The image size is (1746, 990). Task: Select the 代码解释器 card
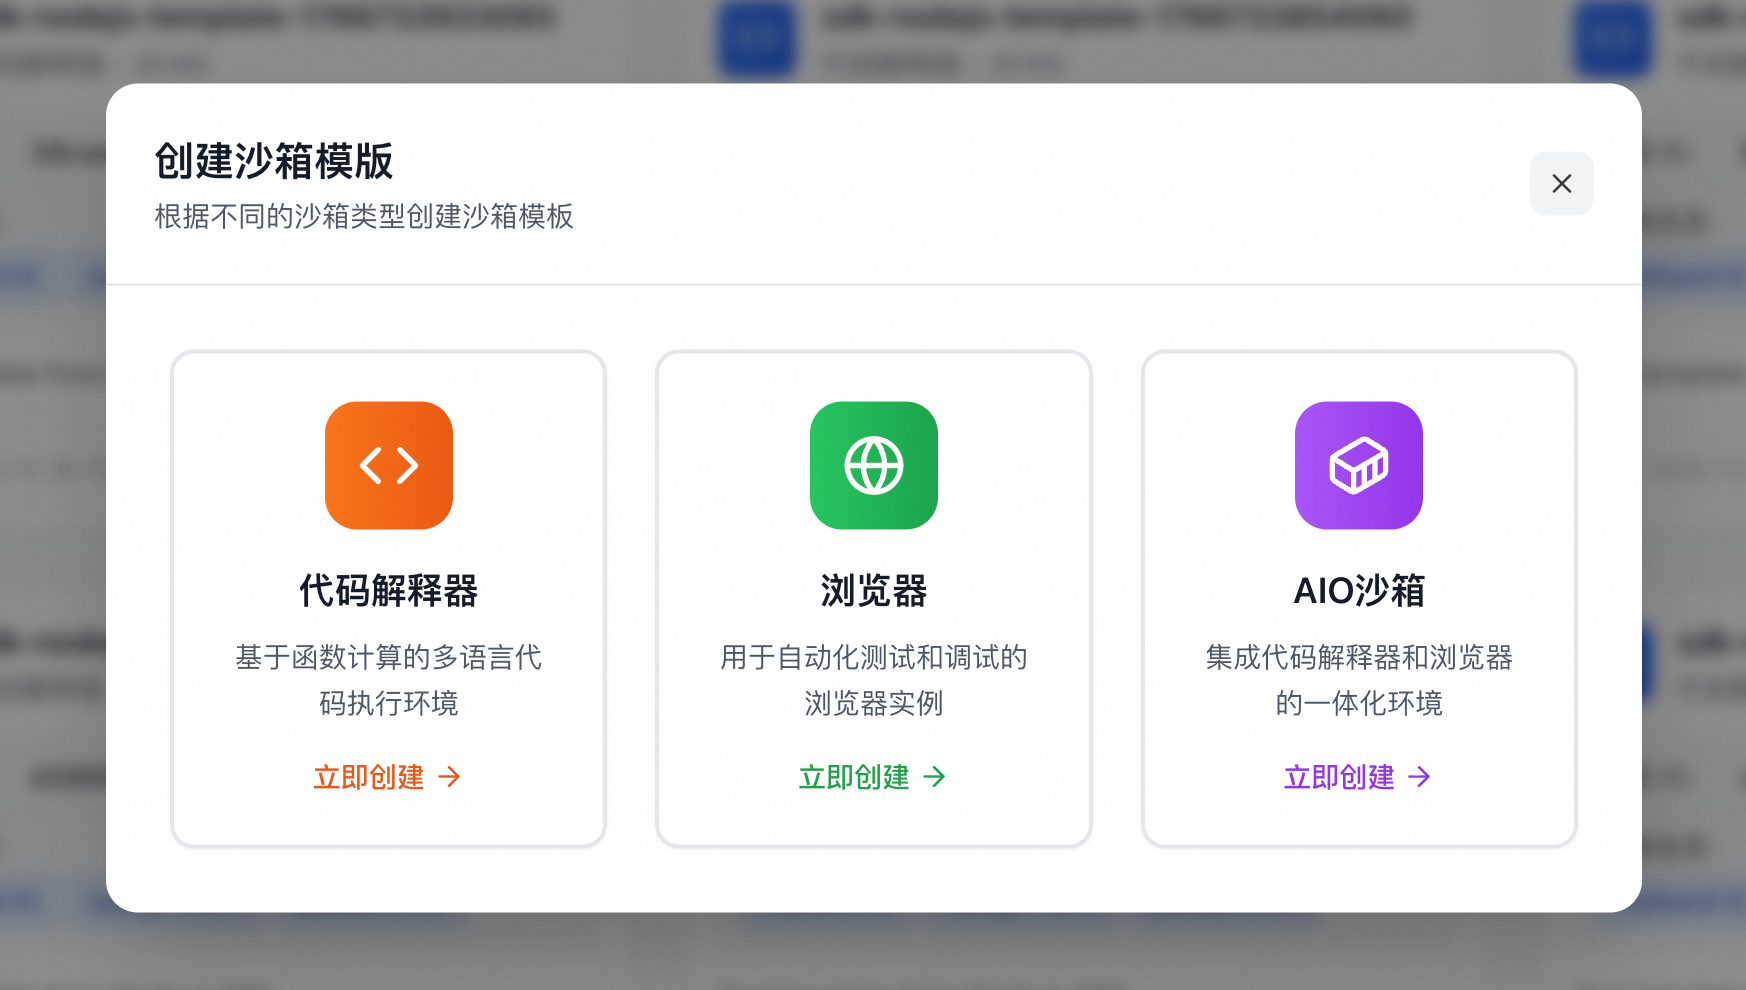388,597
